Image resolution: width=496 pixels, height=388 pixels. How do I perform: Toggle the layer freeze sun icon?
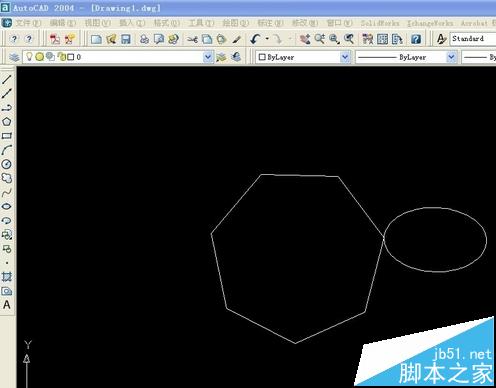click(x=40, y=57)
